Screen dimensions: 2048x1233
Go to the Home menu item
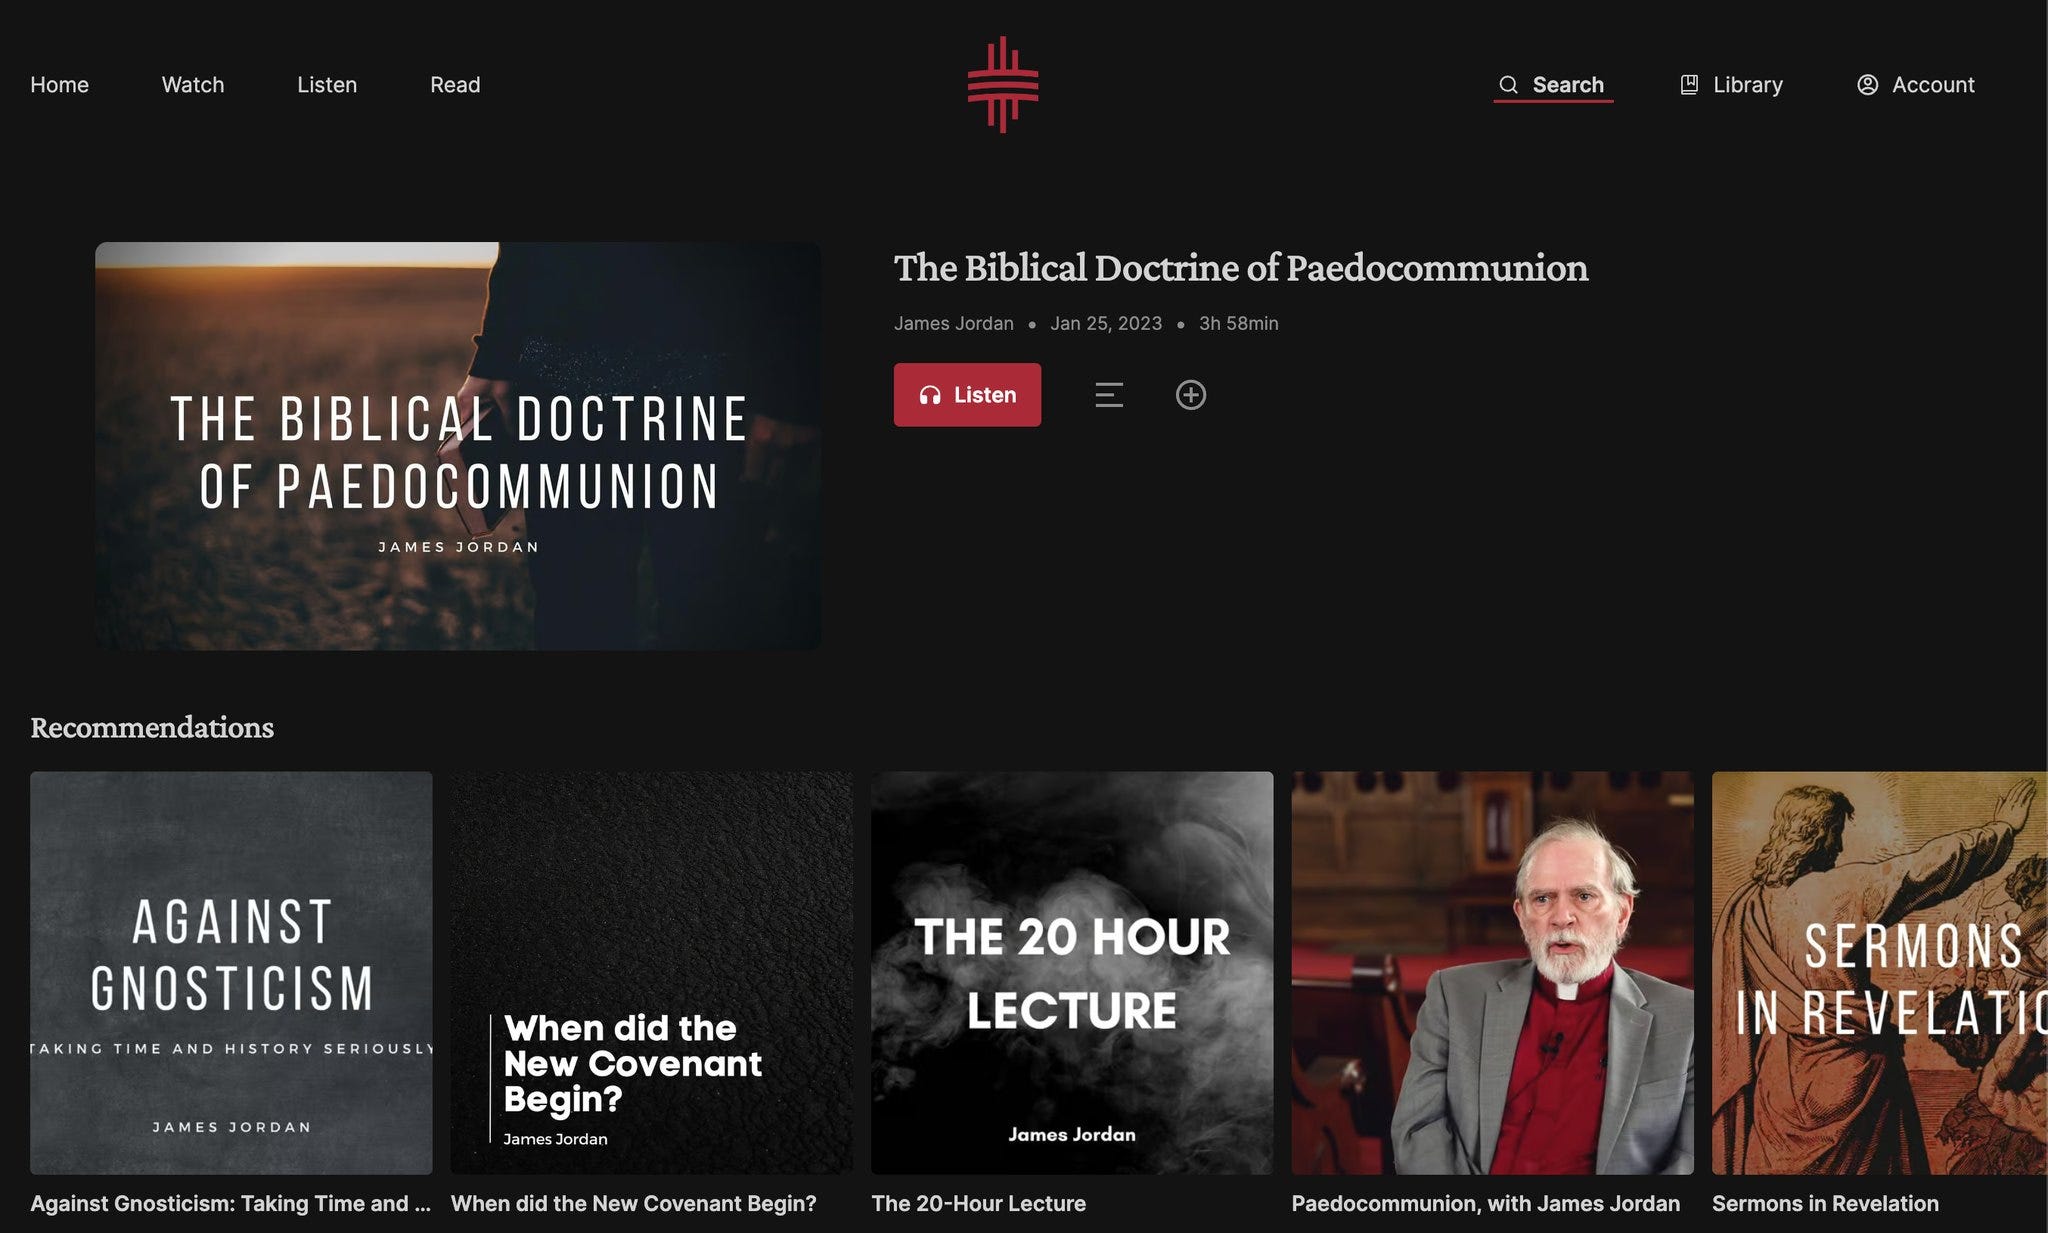(x=59, y=85)
